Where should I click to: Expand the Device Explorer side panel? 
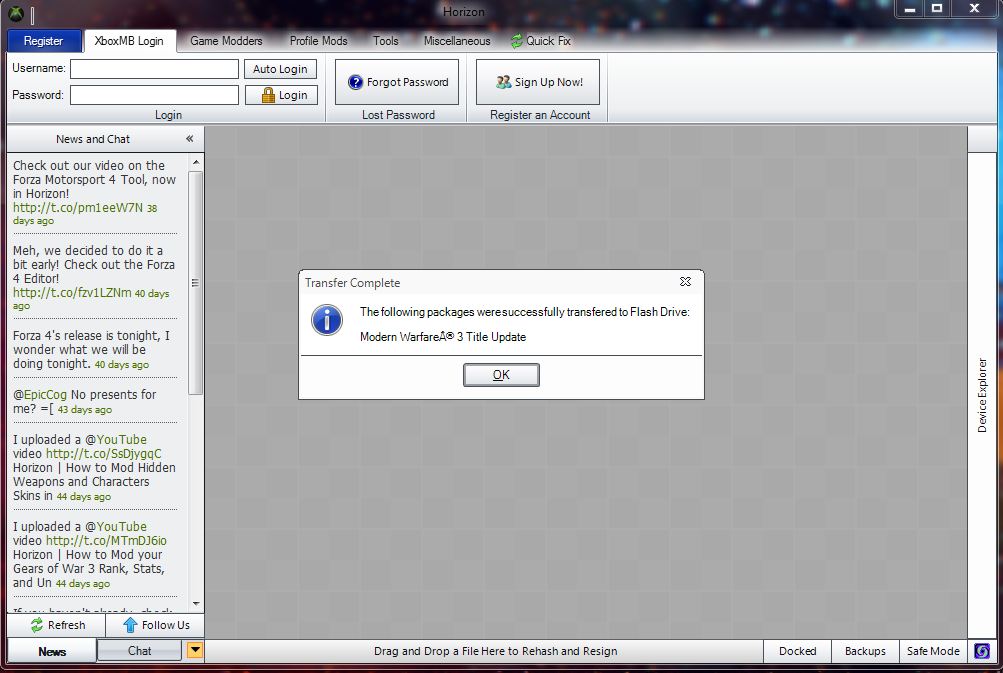(x=982, y=395)
